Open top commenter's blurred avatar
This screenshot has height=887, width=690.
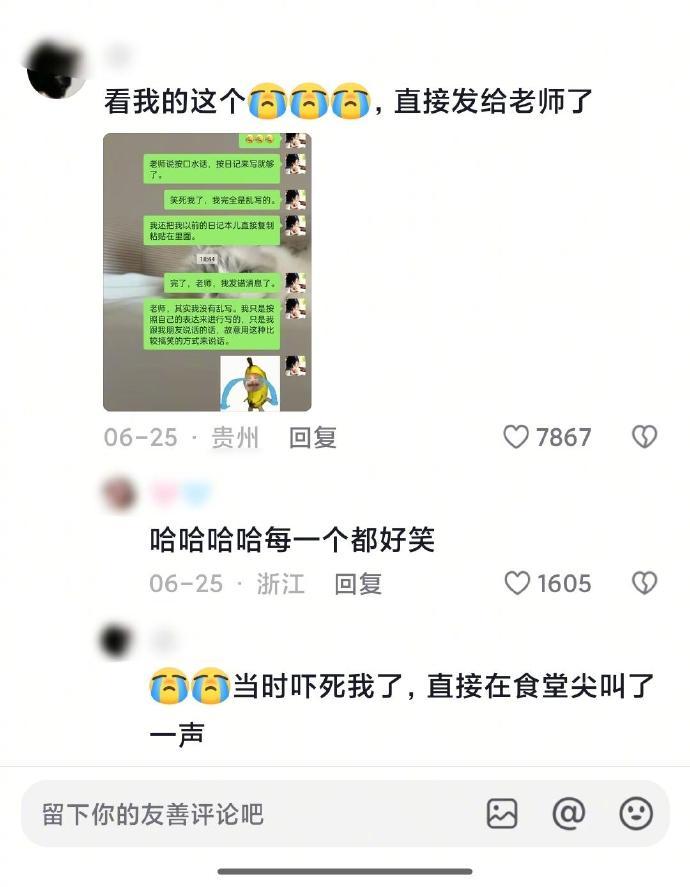55,69
